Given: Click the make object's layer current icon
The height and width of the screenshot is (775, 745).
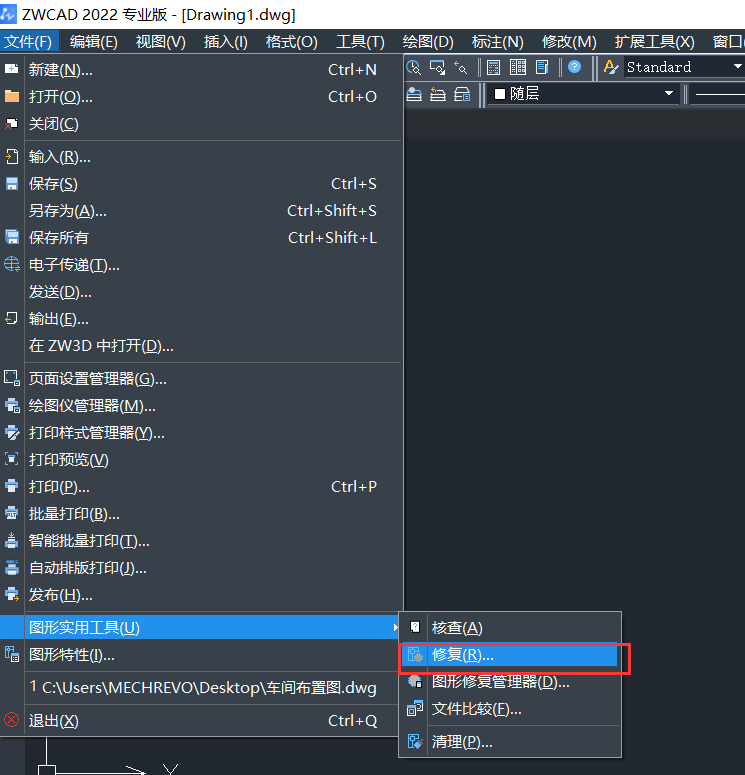Looking at the screenshot, I should click(x=414, y=94).
